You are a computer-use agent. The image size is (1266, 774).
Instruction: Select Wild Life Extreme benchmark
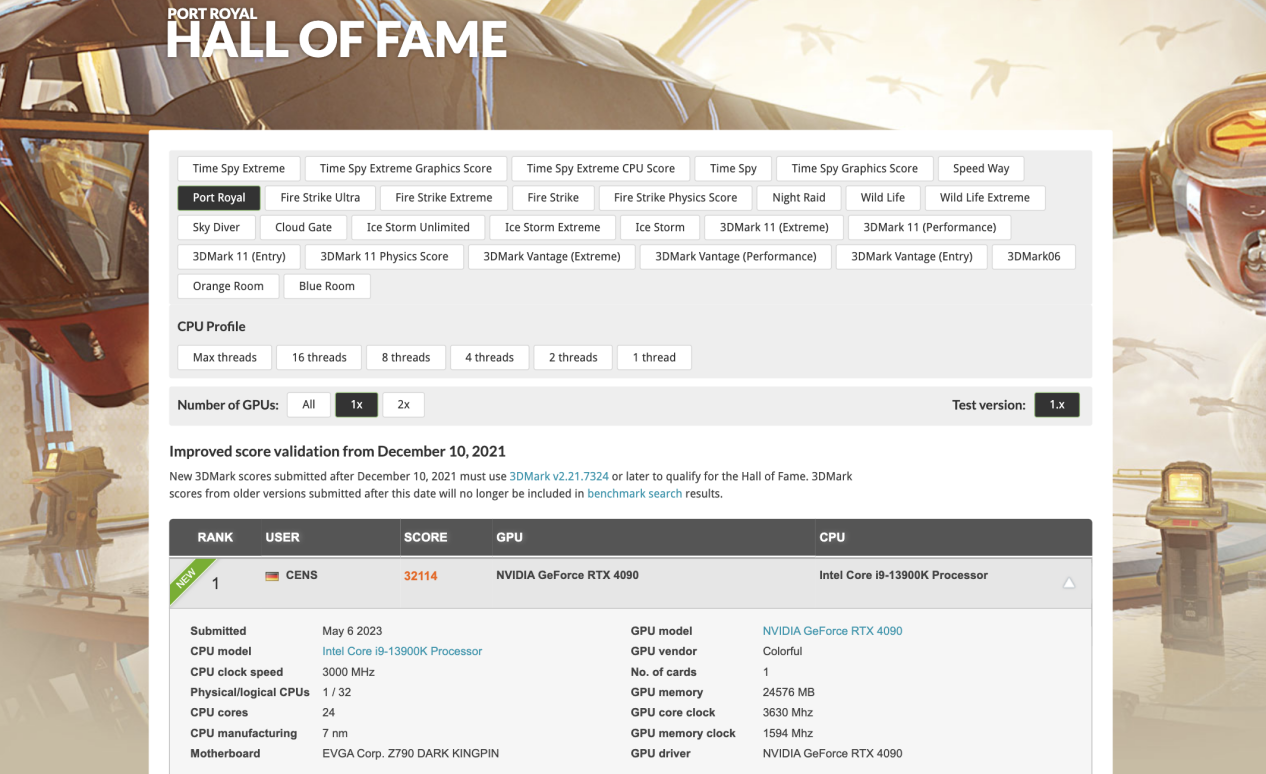984,198
